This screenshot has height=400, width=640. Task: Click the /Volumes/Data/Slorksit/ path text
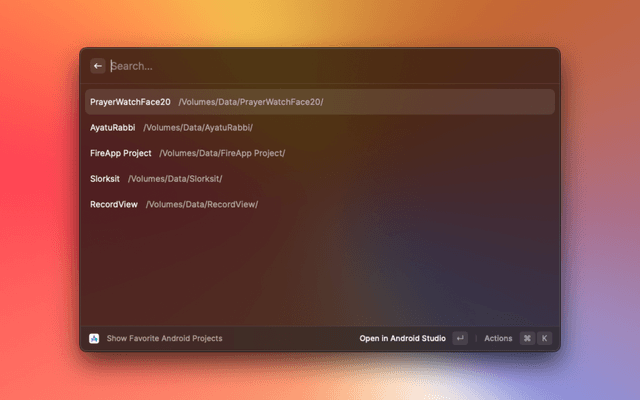point(175,179)
